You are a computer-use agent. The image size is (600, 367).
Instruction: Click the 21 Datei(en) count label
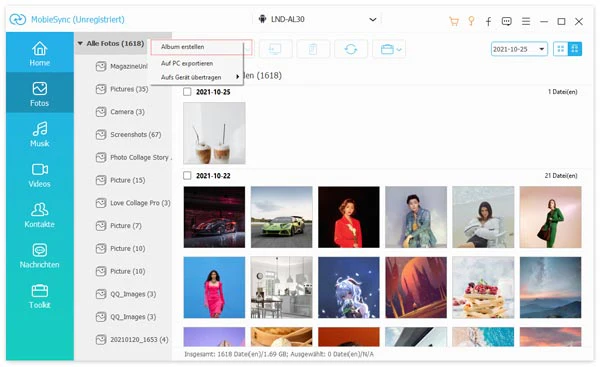coord(561,176)
